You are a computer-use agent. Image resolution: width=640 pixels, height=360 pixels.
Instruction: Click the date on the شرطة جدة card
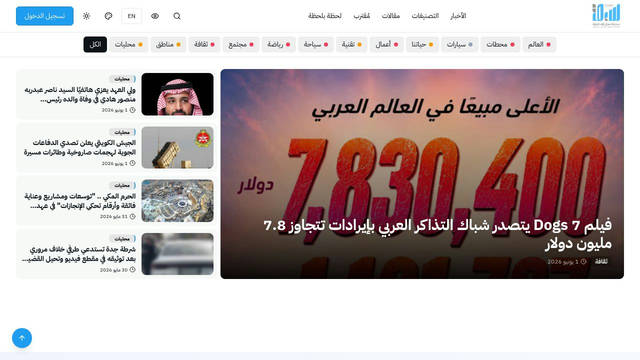114,270
